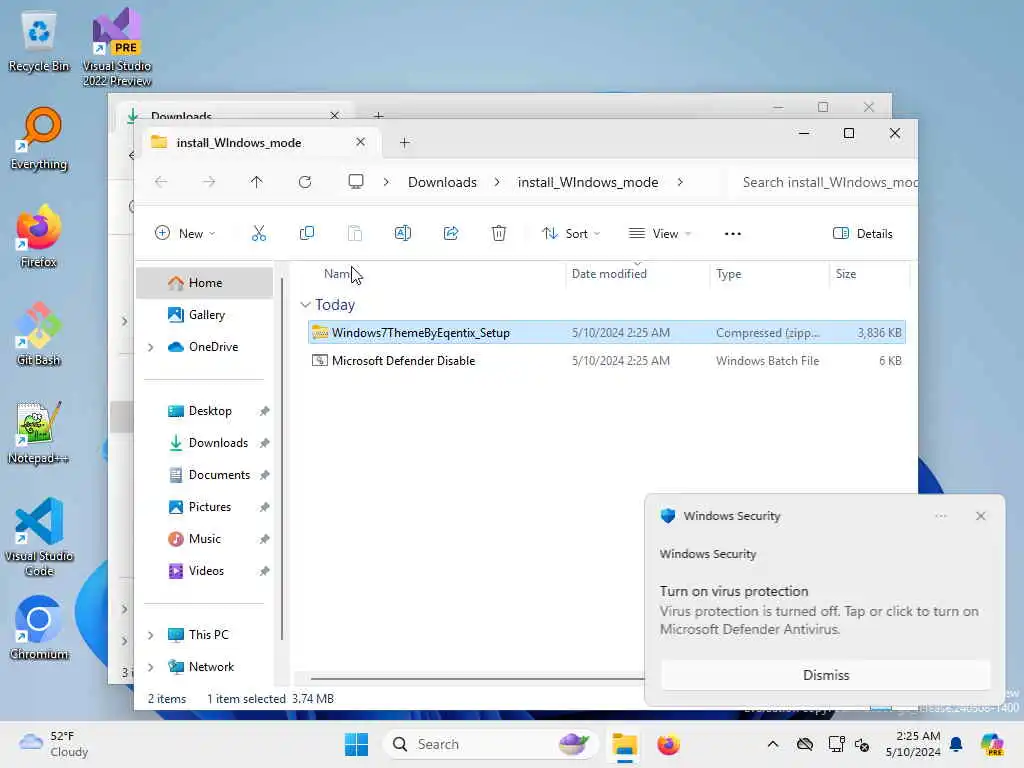Open Videos in navigation pane

point(204,571)
